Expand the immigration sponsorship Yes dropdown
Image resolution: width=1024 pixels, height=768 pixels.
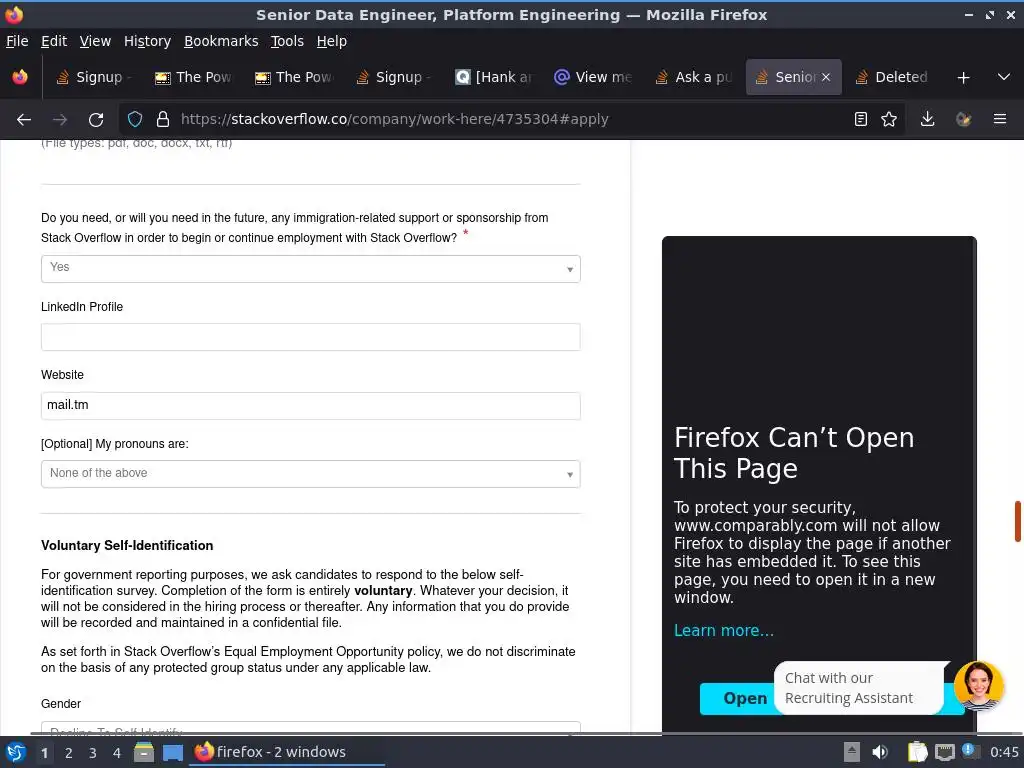[311, 269]
